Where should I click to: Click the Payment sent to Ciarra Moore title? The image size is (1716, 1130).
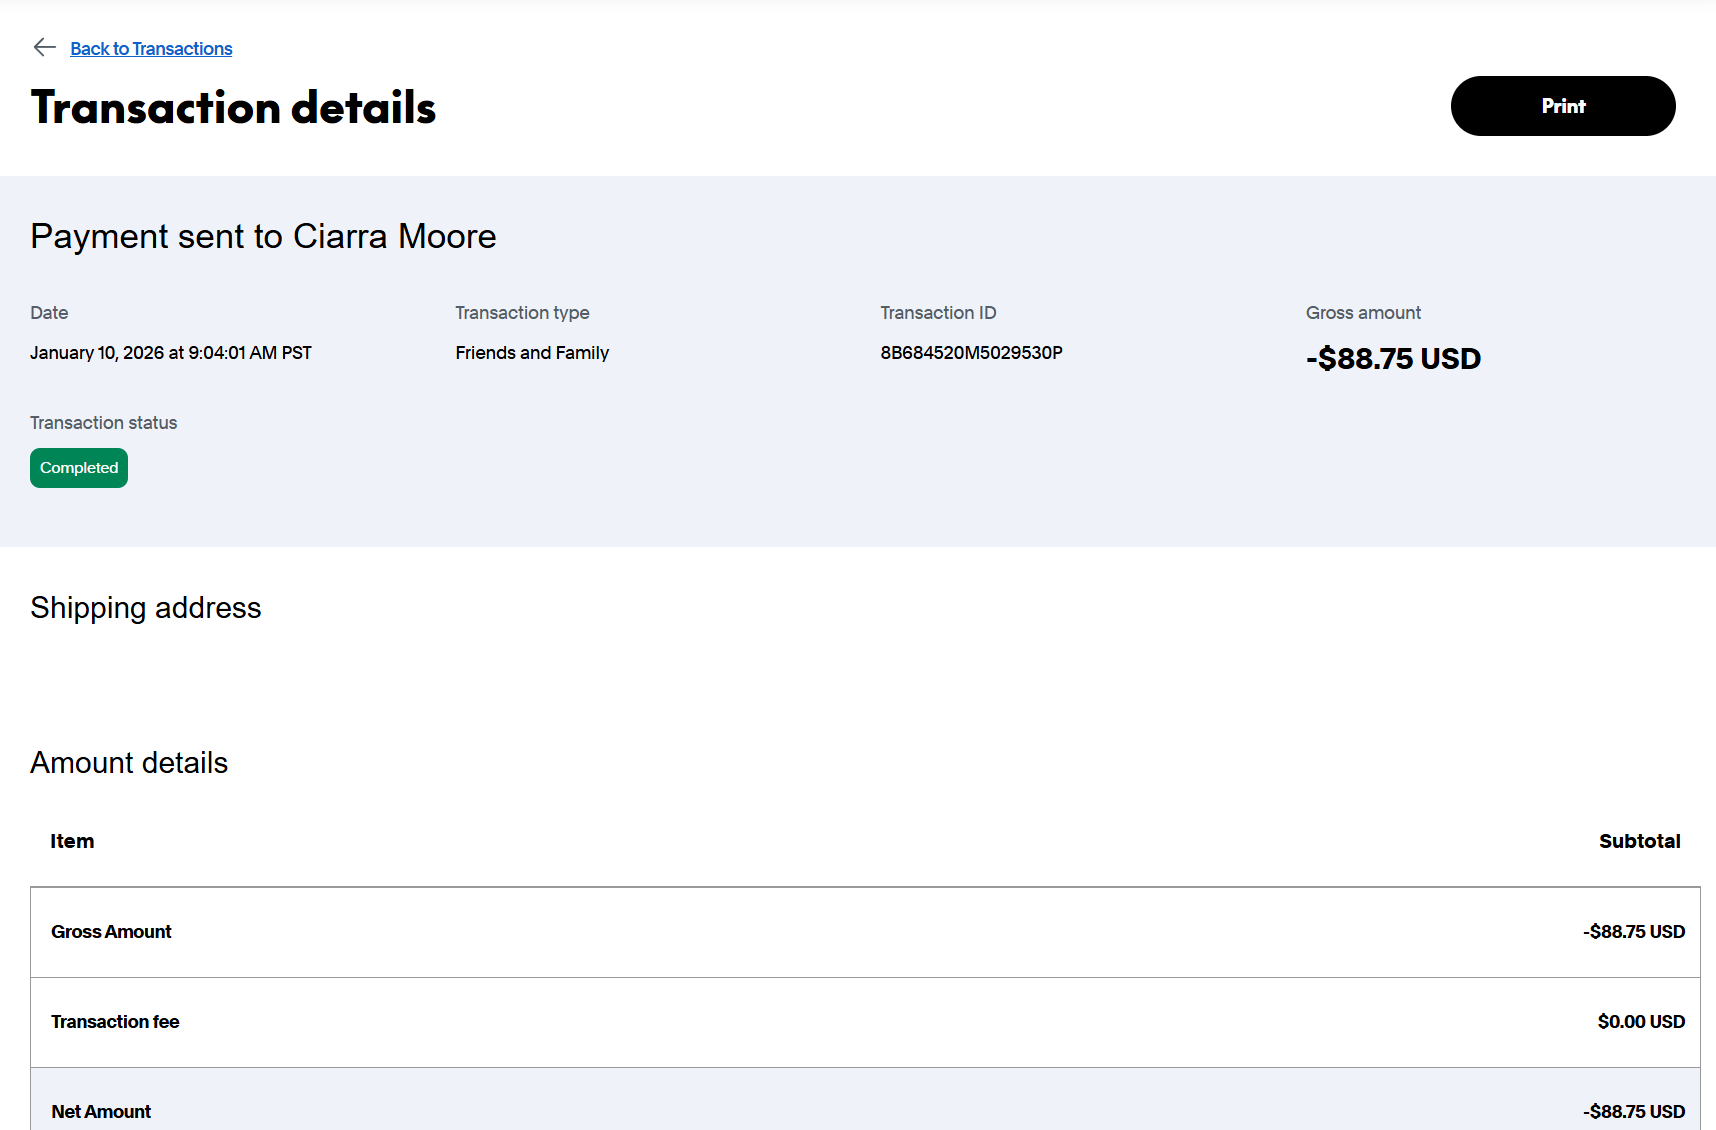[263, 236]
